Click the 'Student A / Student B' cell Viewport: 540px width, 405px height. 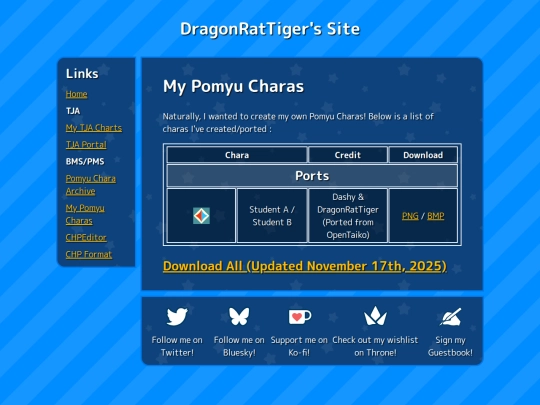(272, 216)
